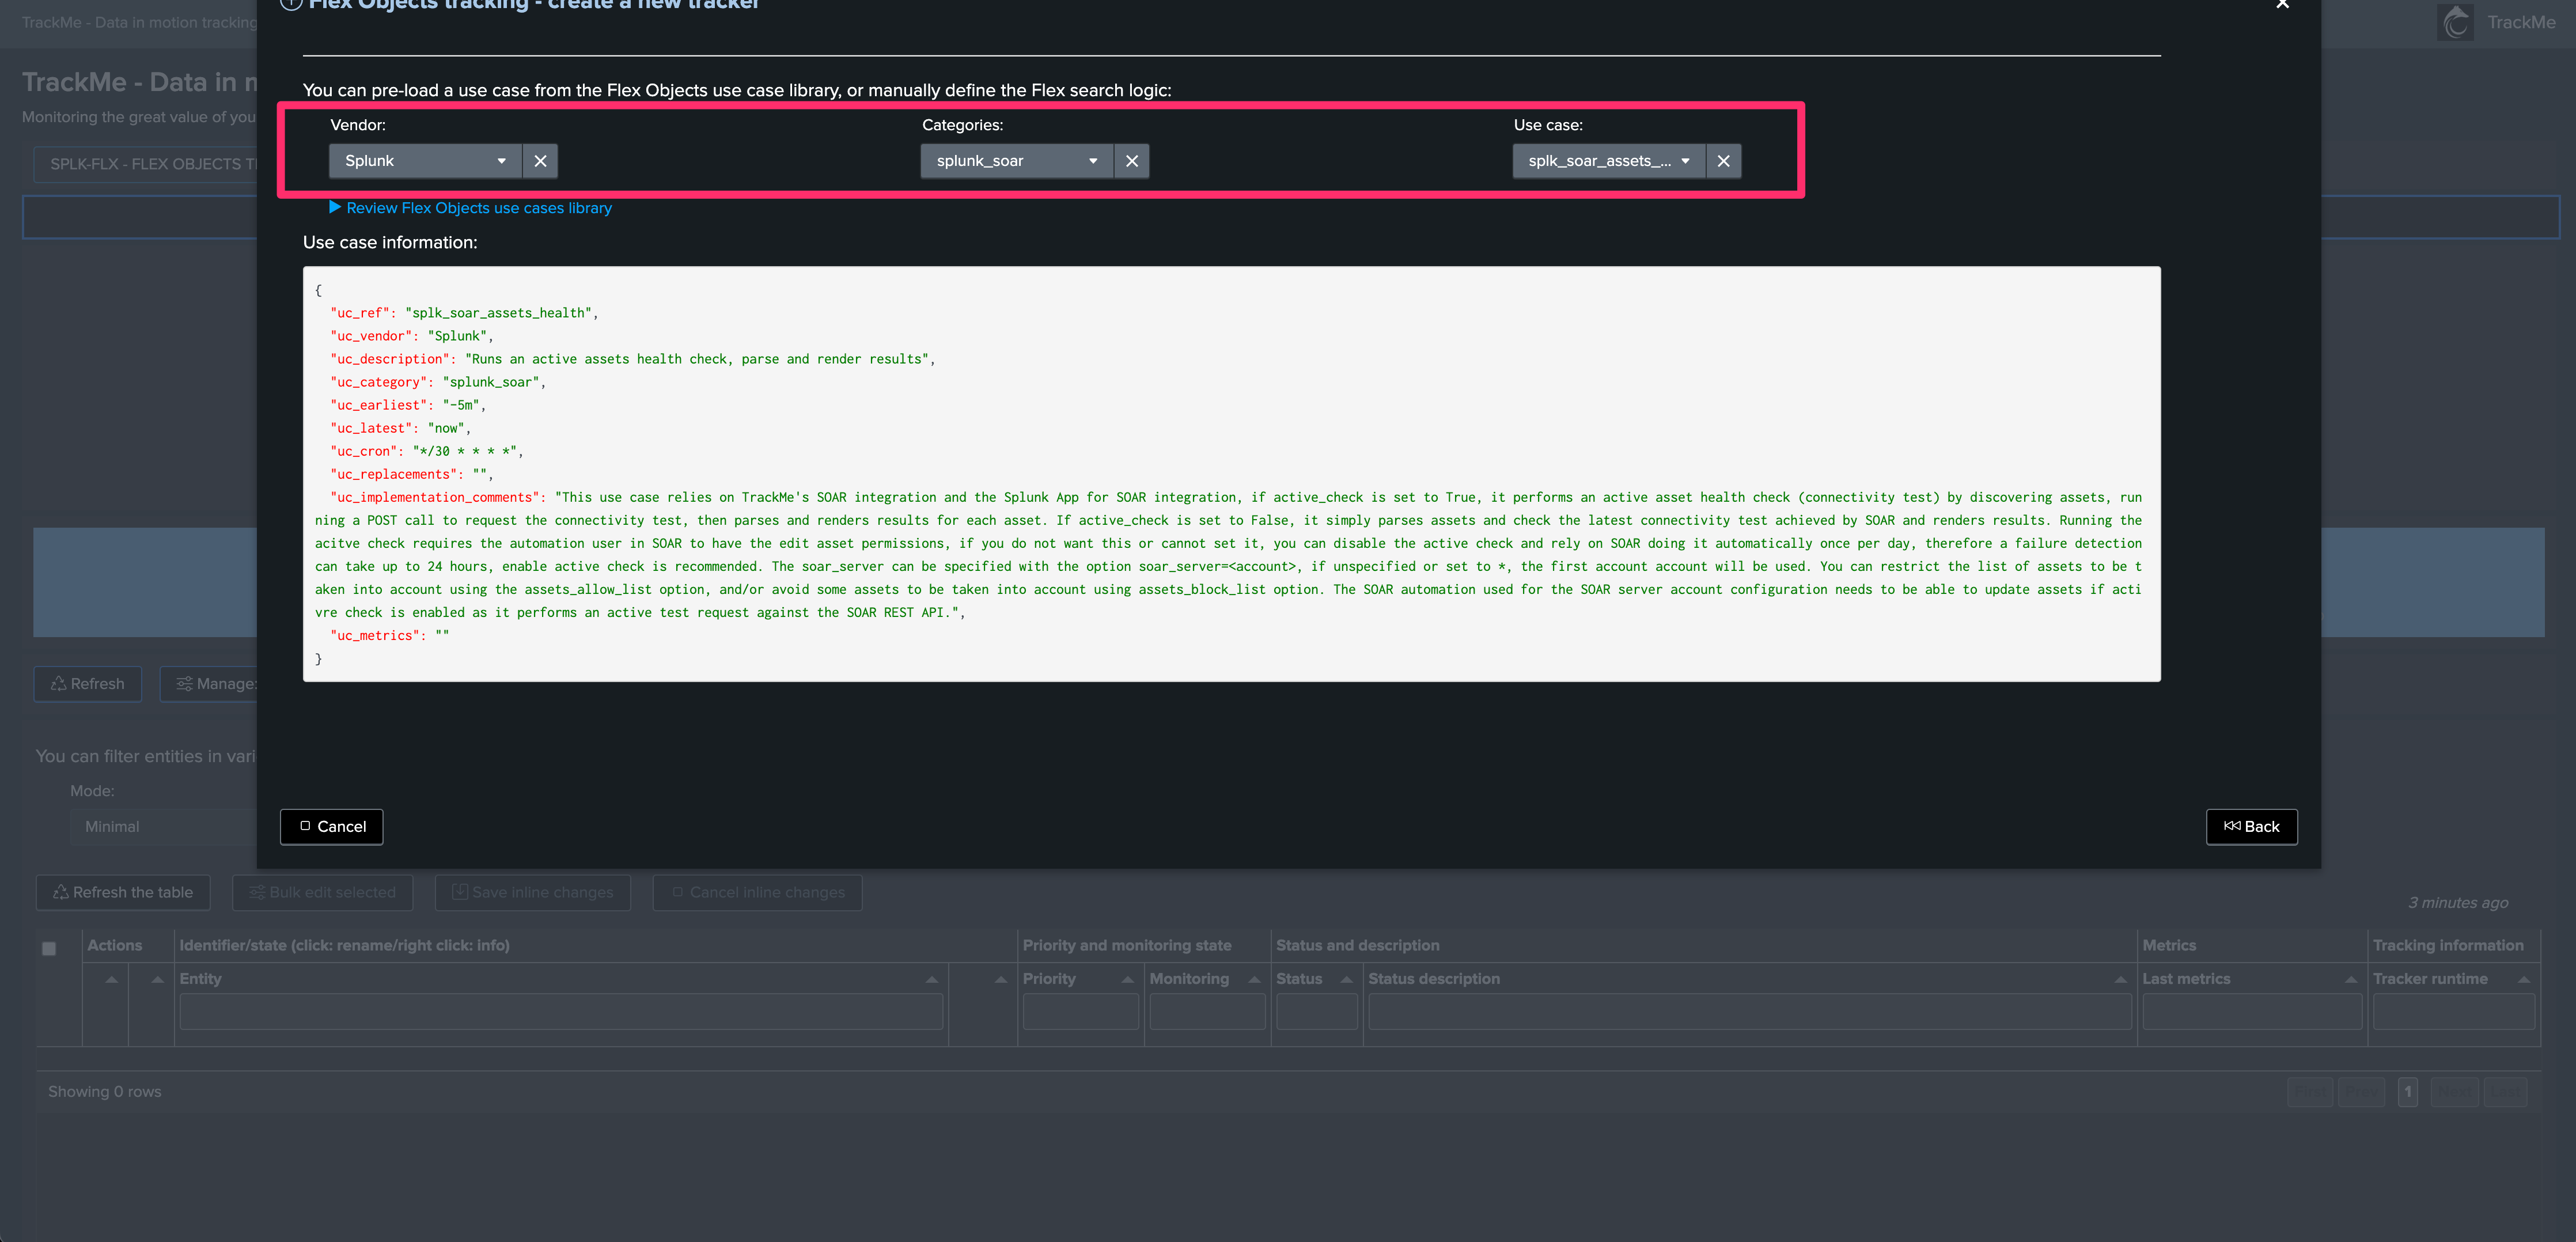Click the TrackMe logo icon
Image resolution: width=2576 pixels, height=1242 pixels.
(x=2455, y=22)
